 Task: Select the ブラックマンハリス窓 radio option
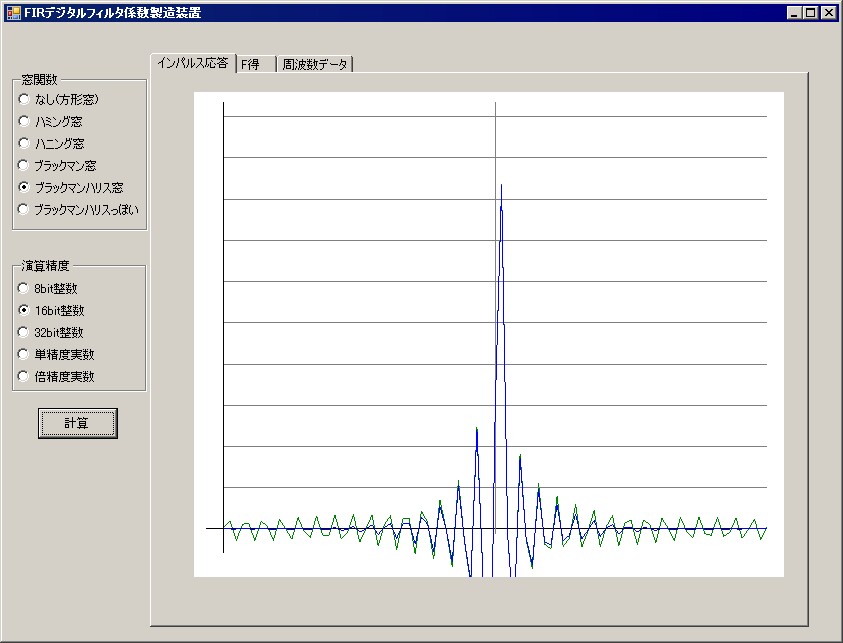click(x=71, y=188)
